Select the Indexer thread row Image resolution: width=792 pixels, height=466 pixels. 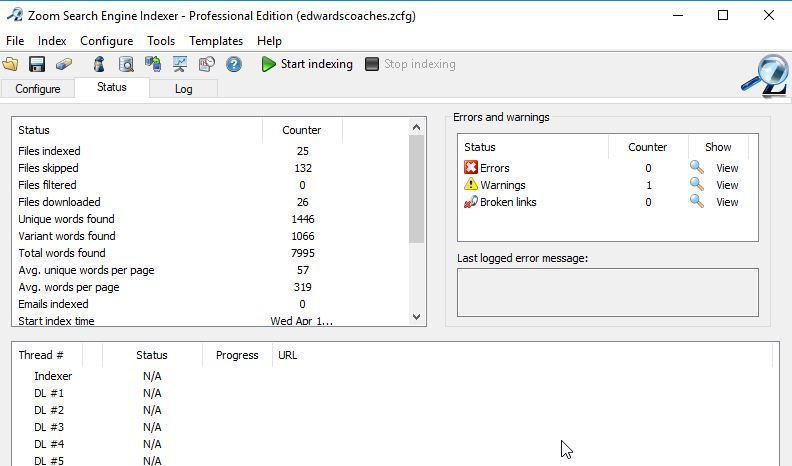coord(395,376)
